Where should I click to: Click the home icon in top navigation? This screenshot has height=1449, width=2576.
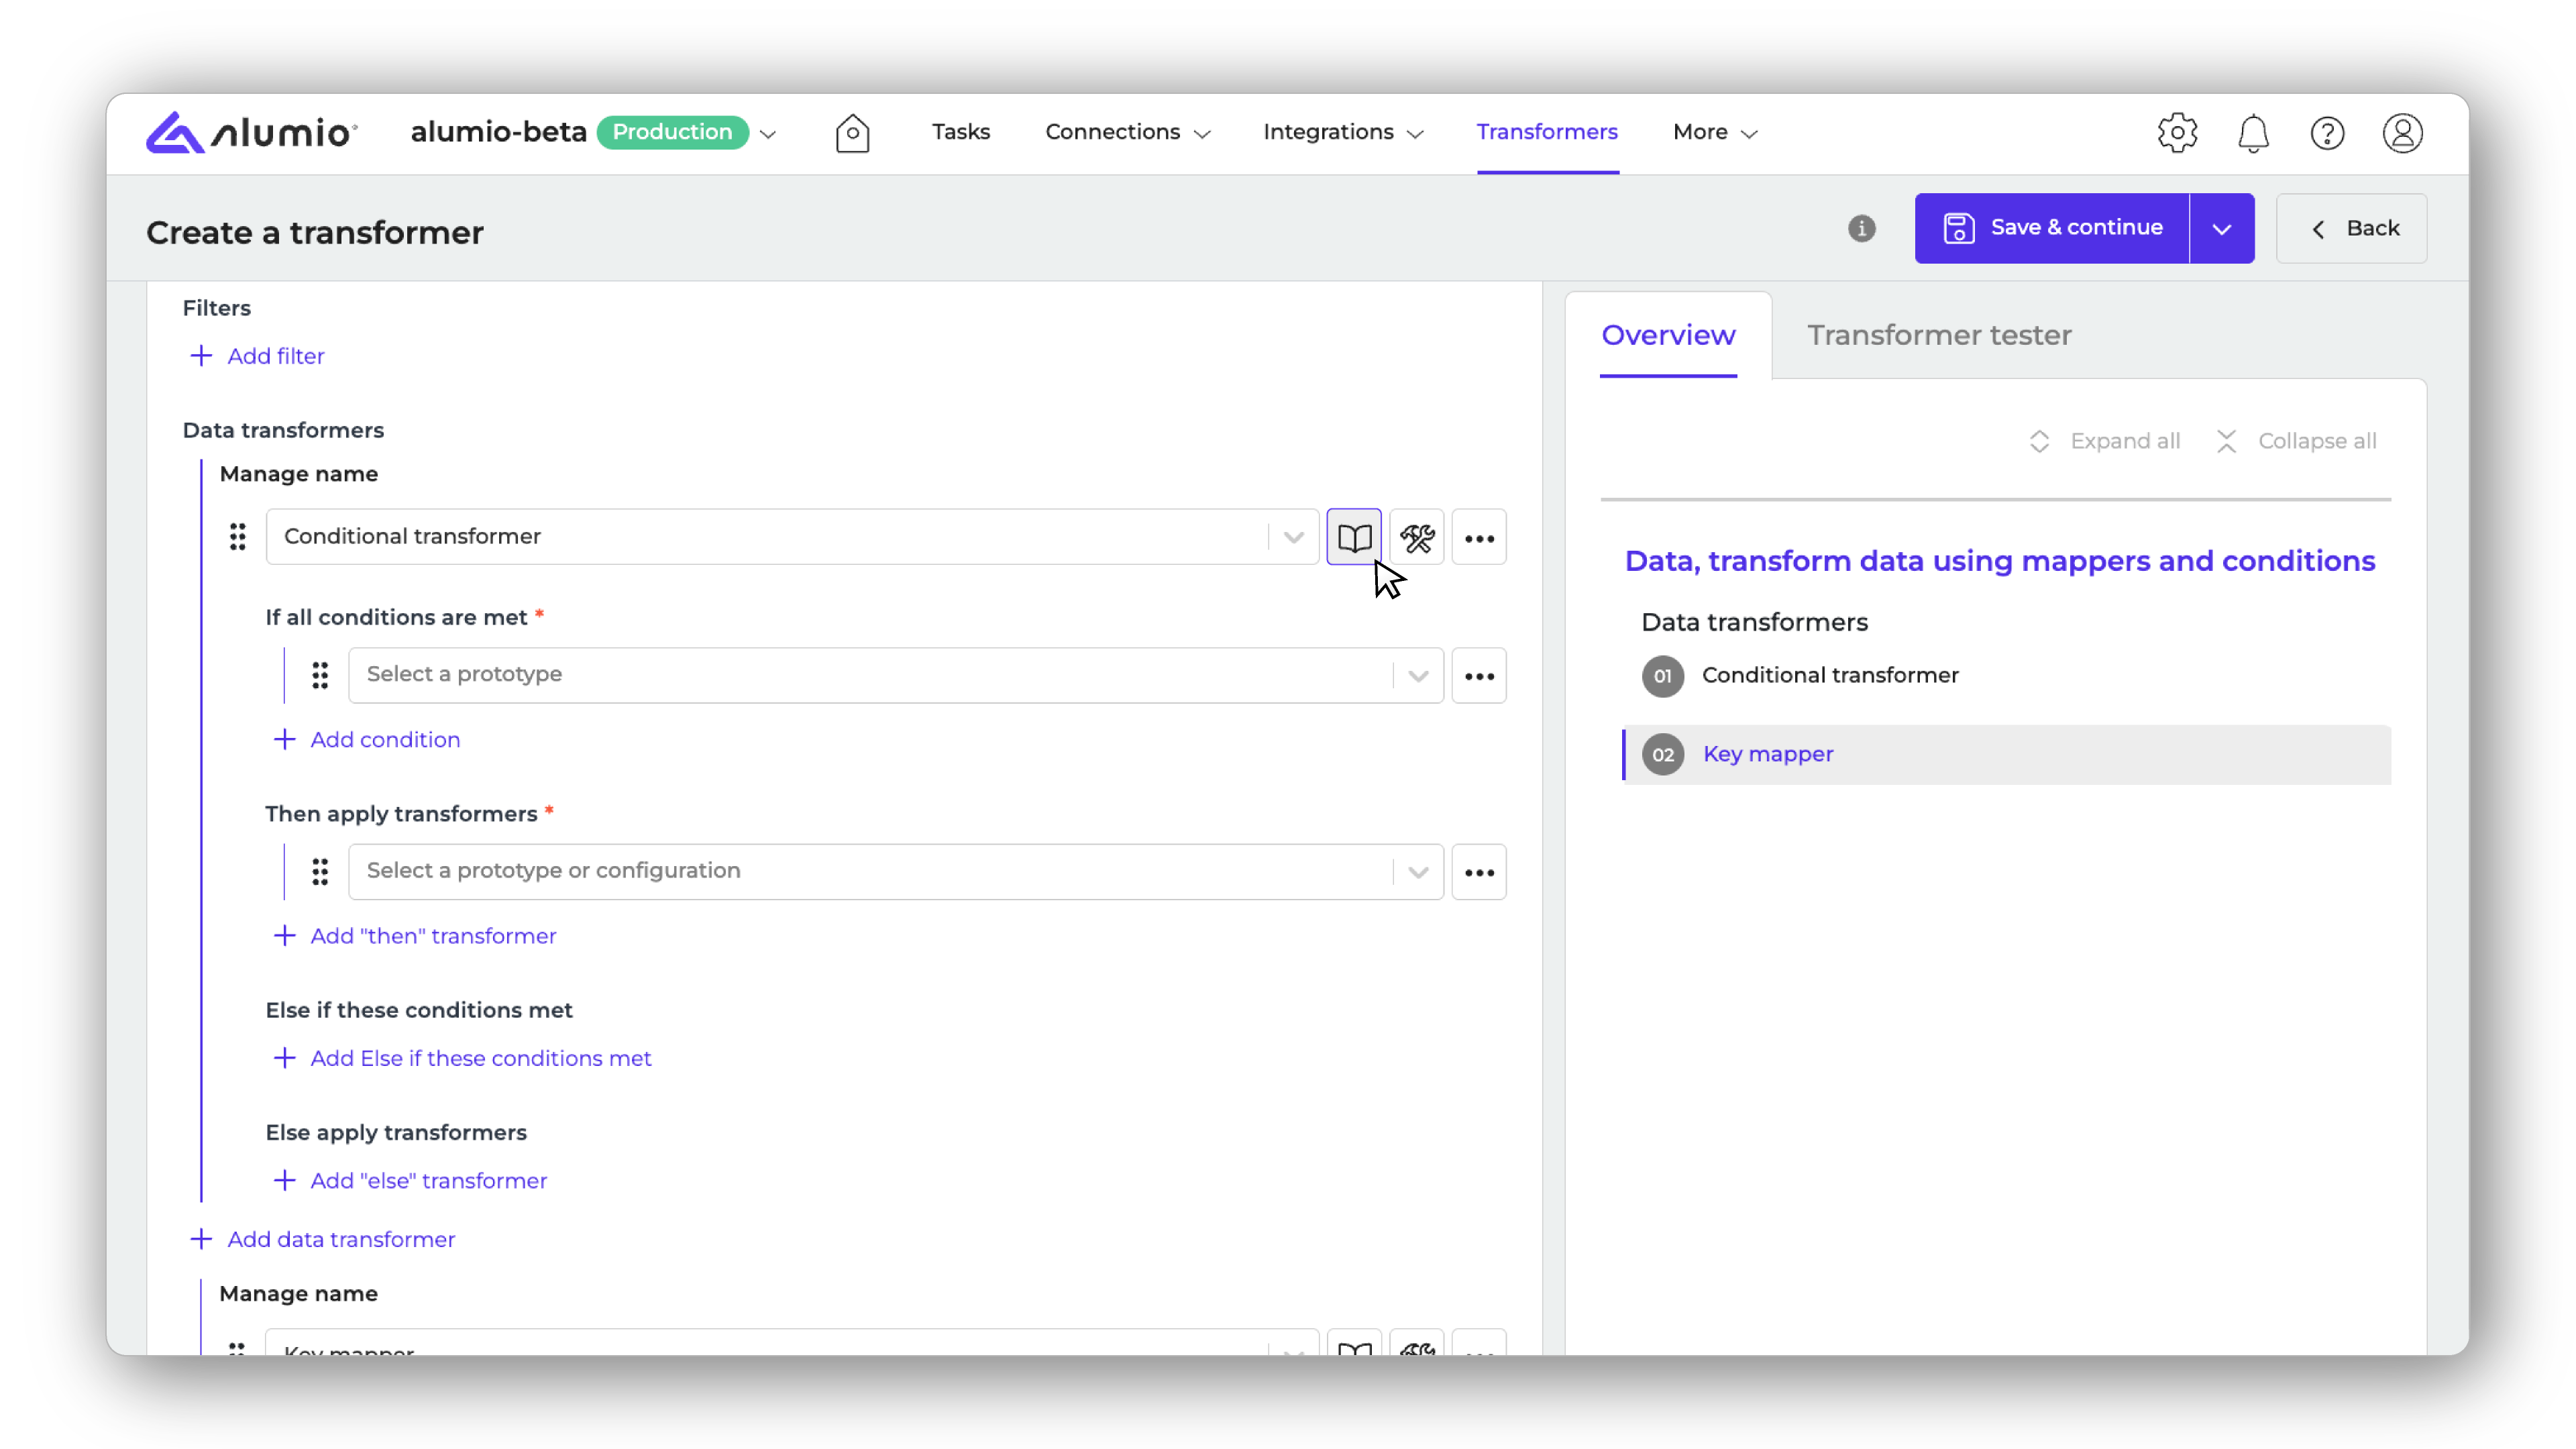pos(852,133)
